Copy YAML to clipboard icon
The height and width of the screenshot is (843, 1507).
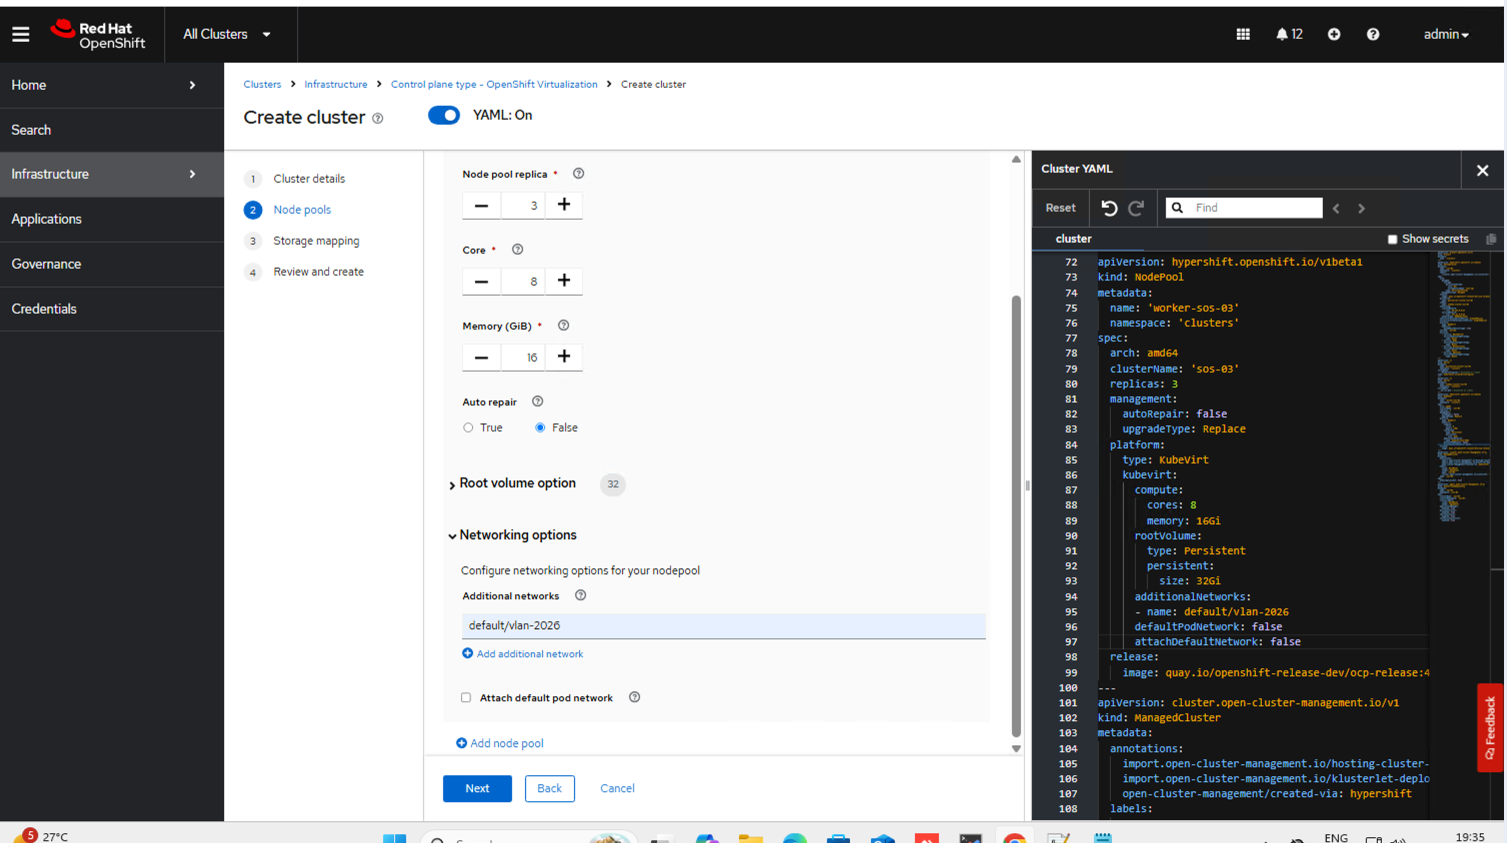tap(1491, 240)
